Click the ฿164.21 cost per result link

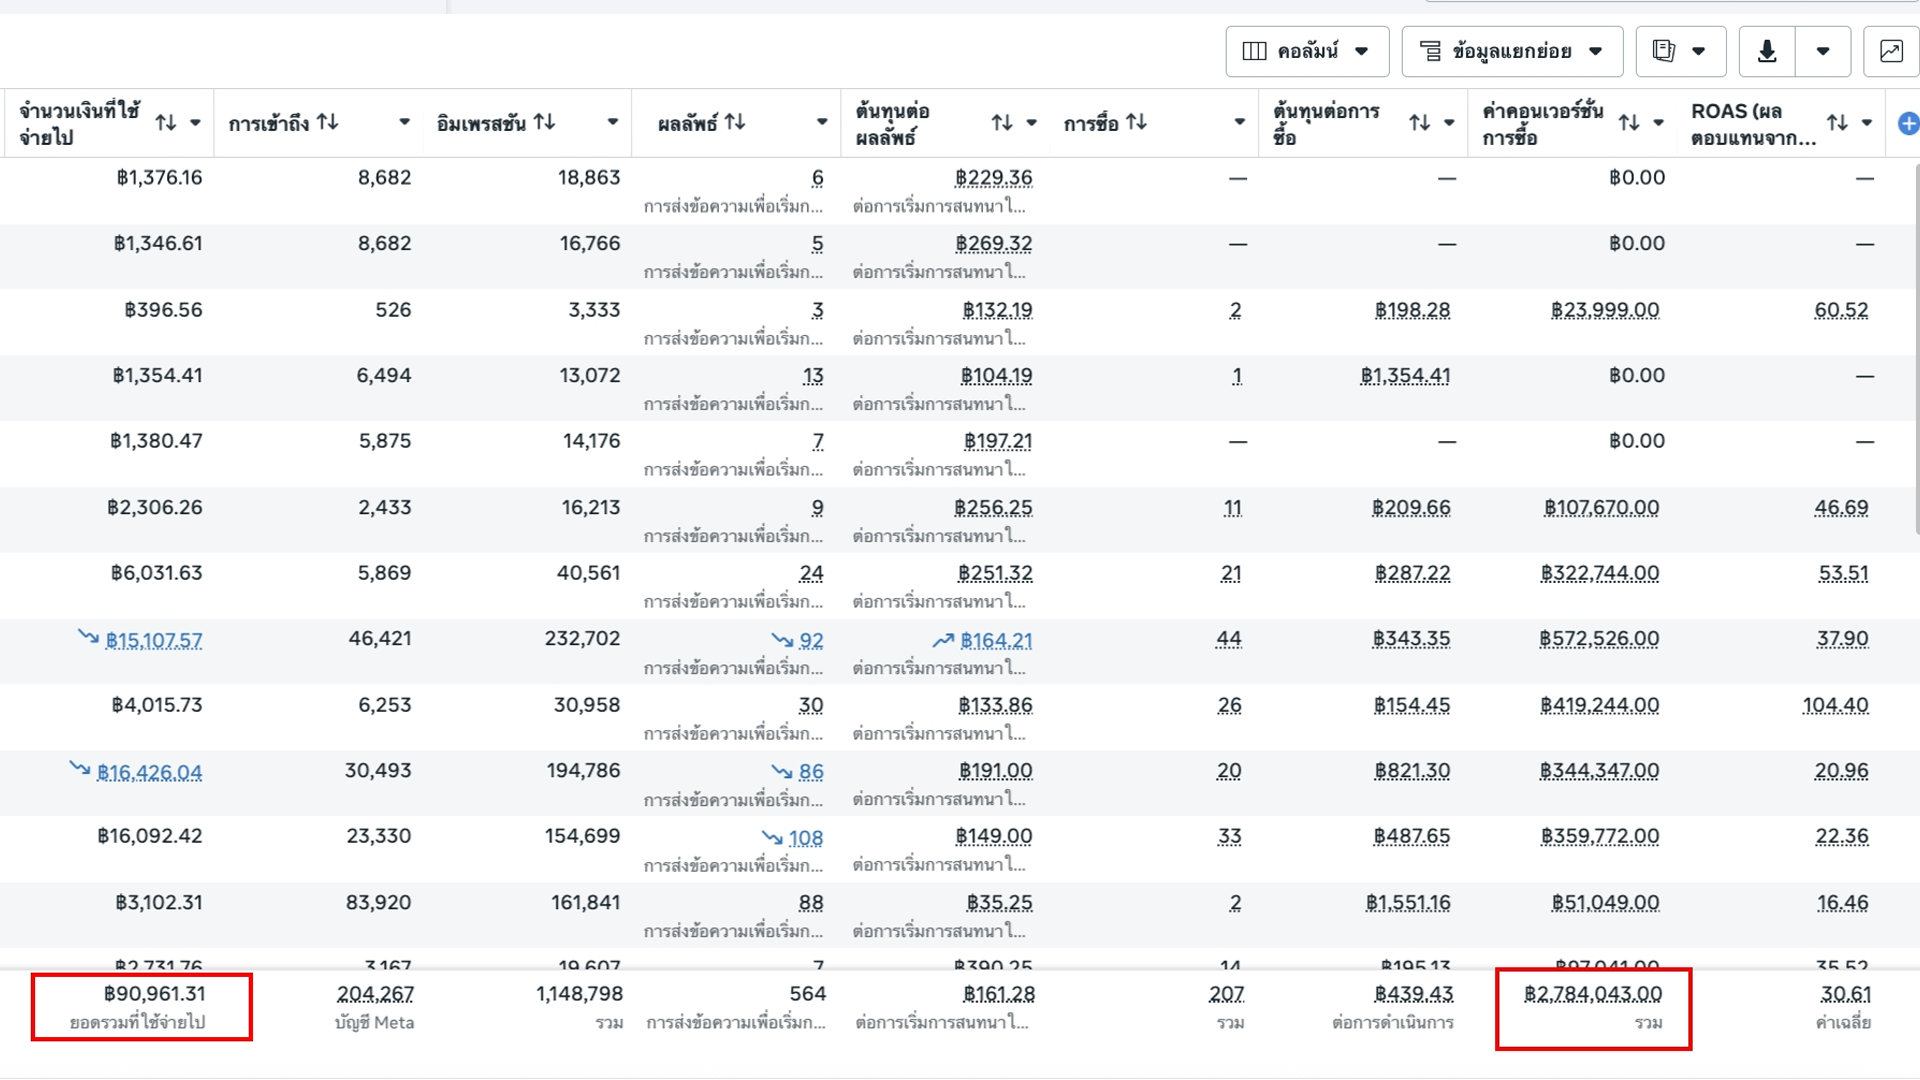[x=996, y=640]
